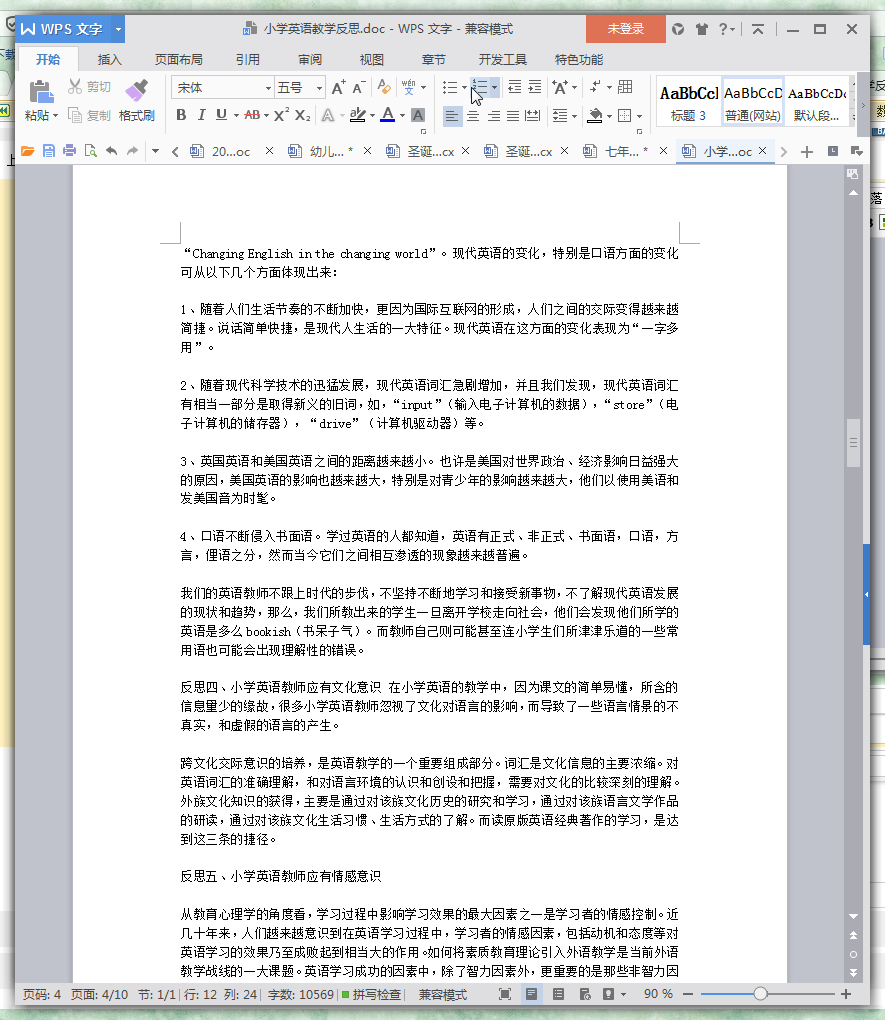Click the 剪切 cut button
This screenshot has width=885, height=1020.
tap(89, 87)
